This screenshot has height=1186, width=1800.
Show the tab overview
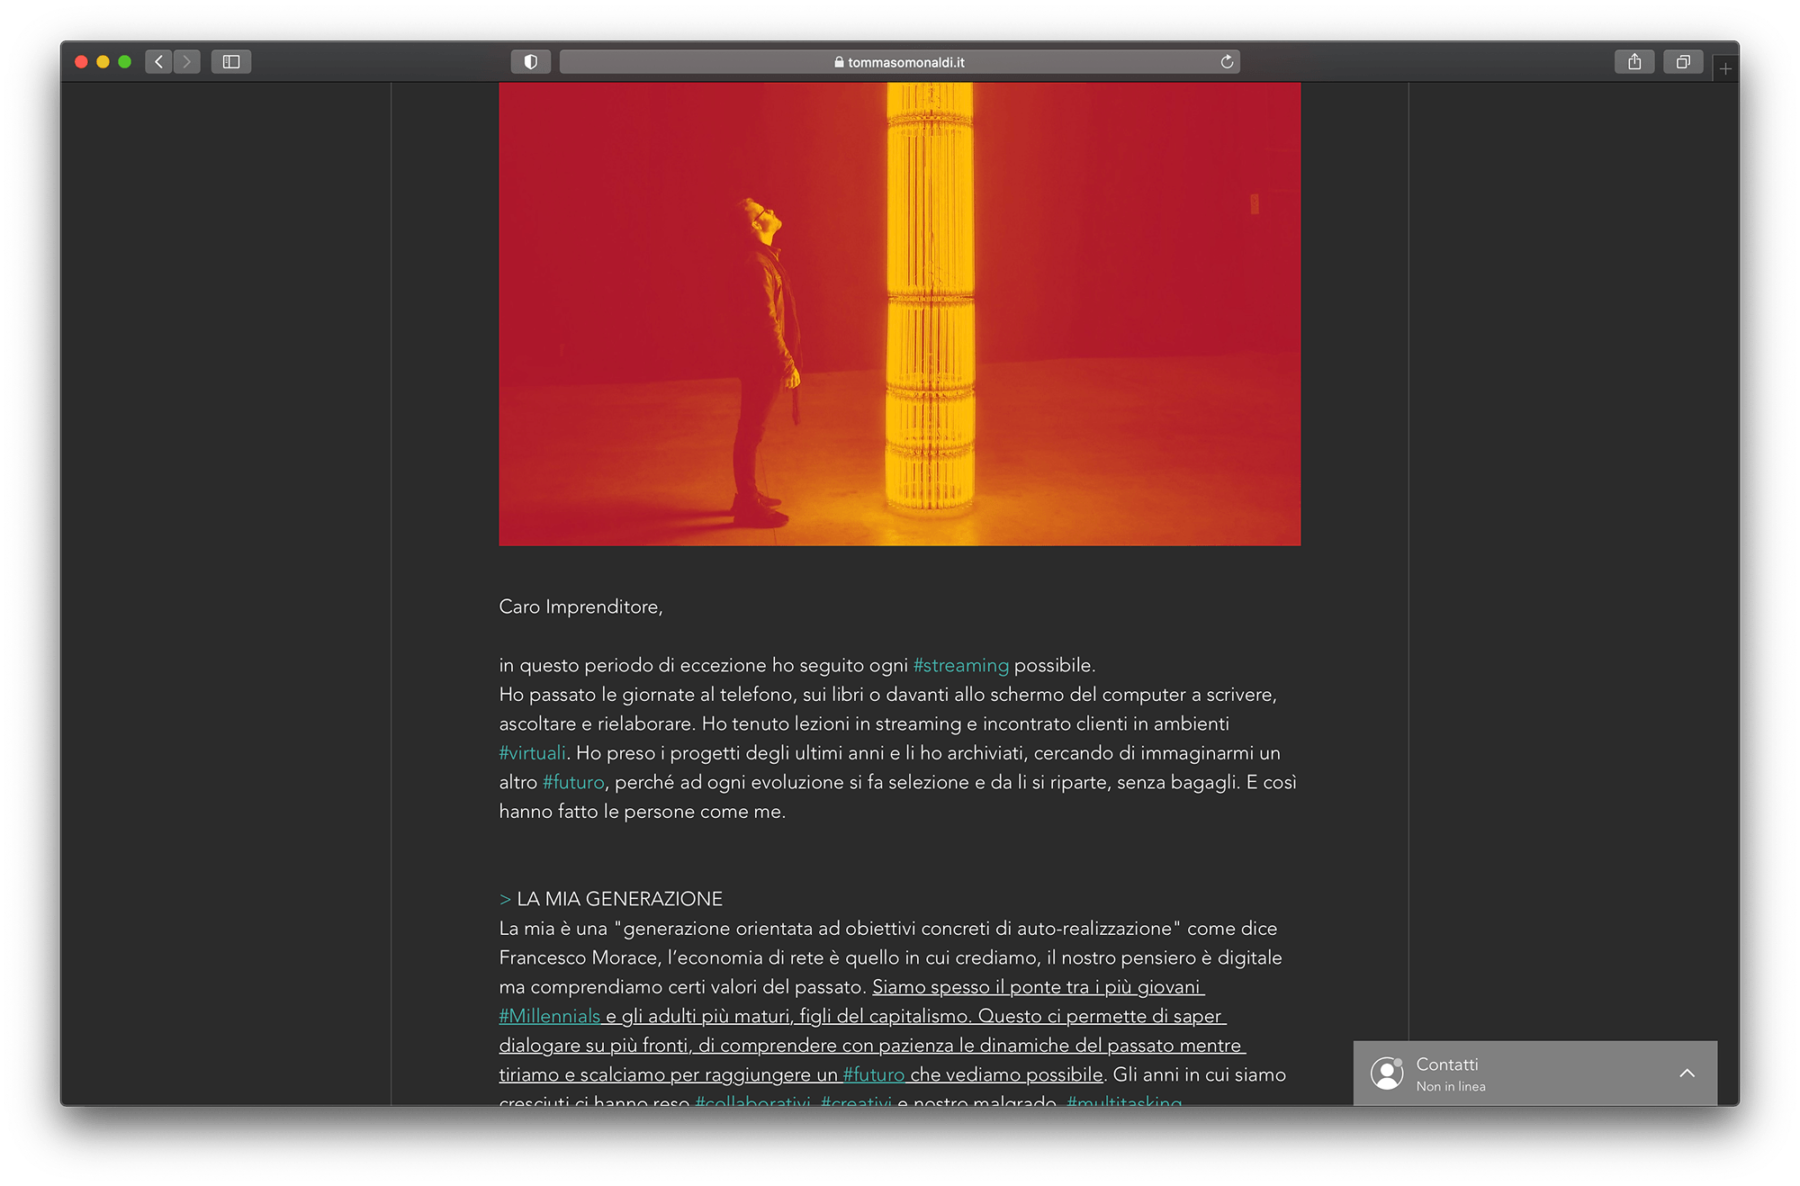click(1683, 62)
